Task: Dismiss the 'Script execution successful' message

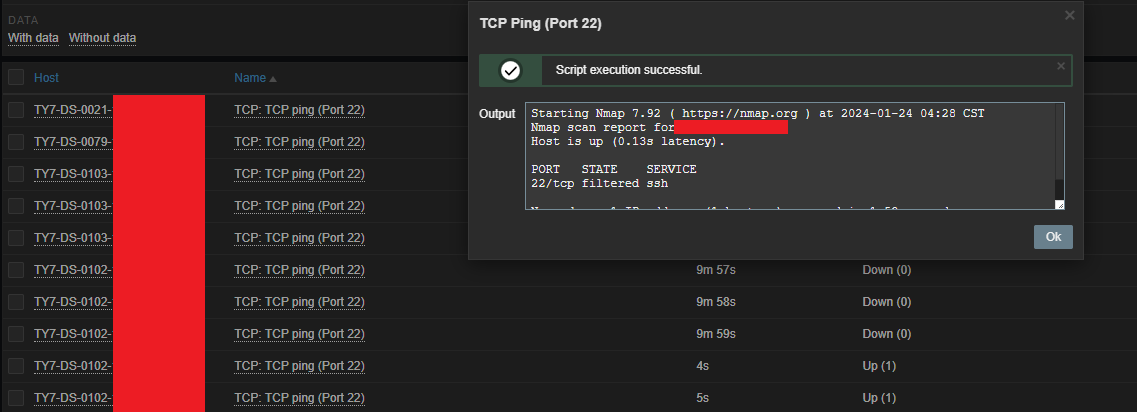Action: click(1061, 66)
